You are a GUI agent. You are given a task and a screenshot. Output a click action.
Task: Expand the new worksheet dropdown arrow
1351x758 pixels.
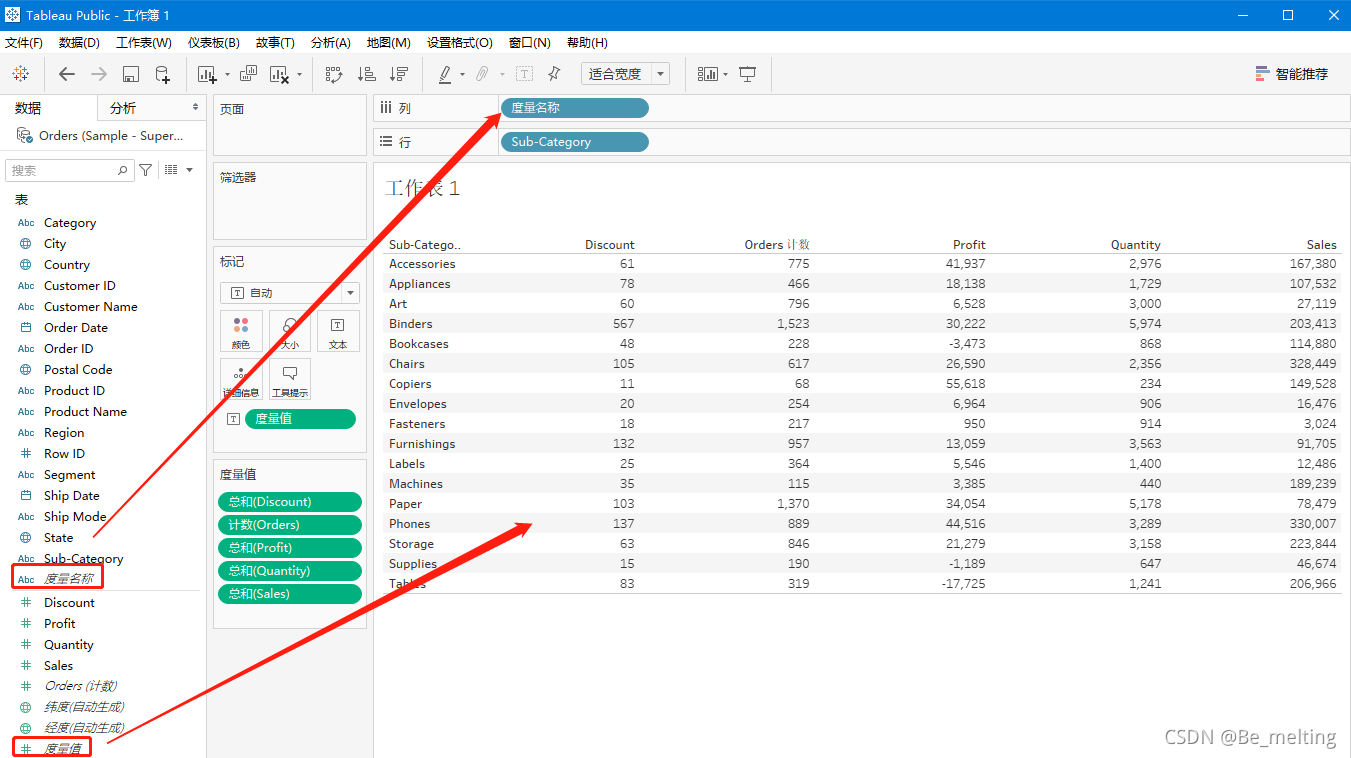click(227, 75)
